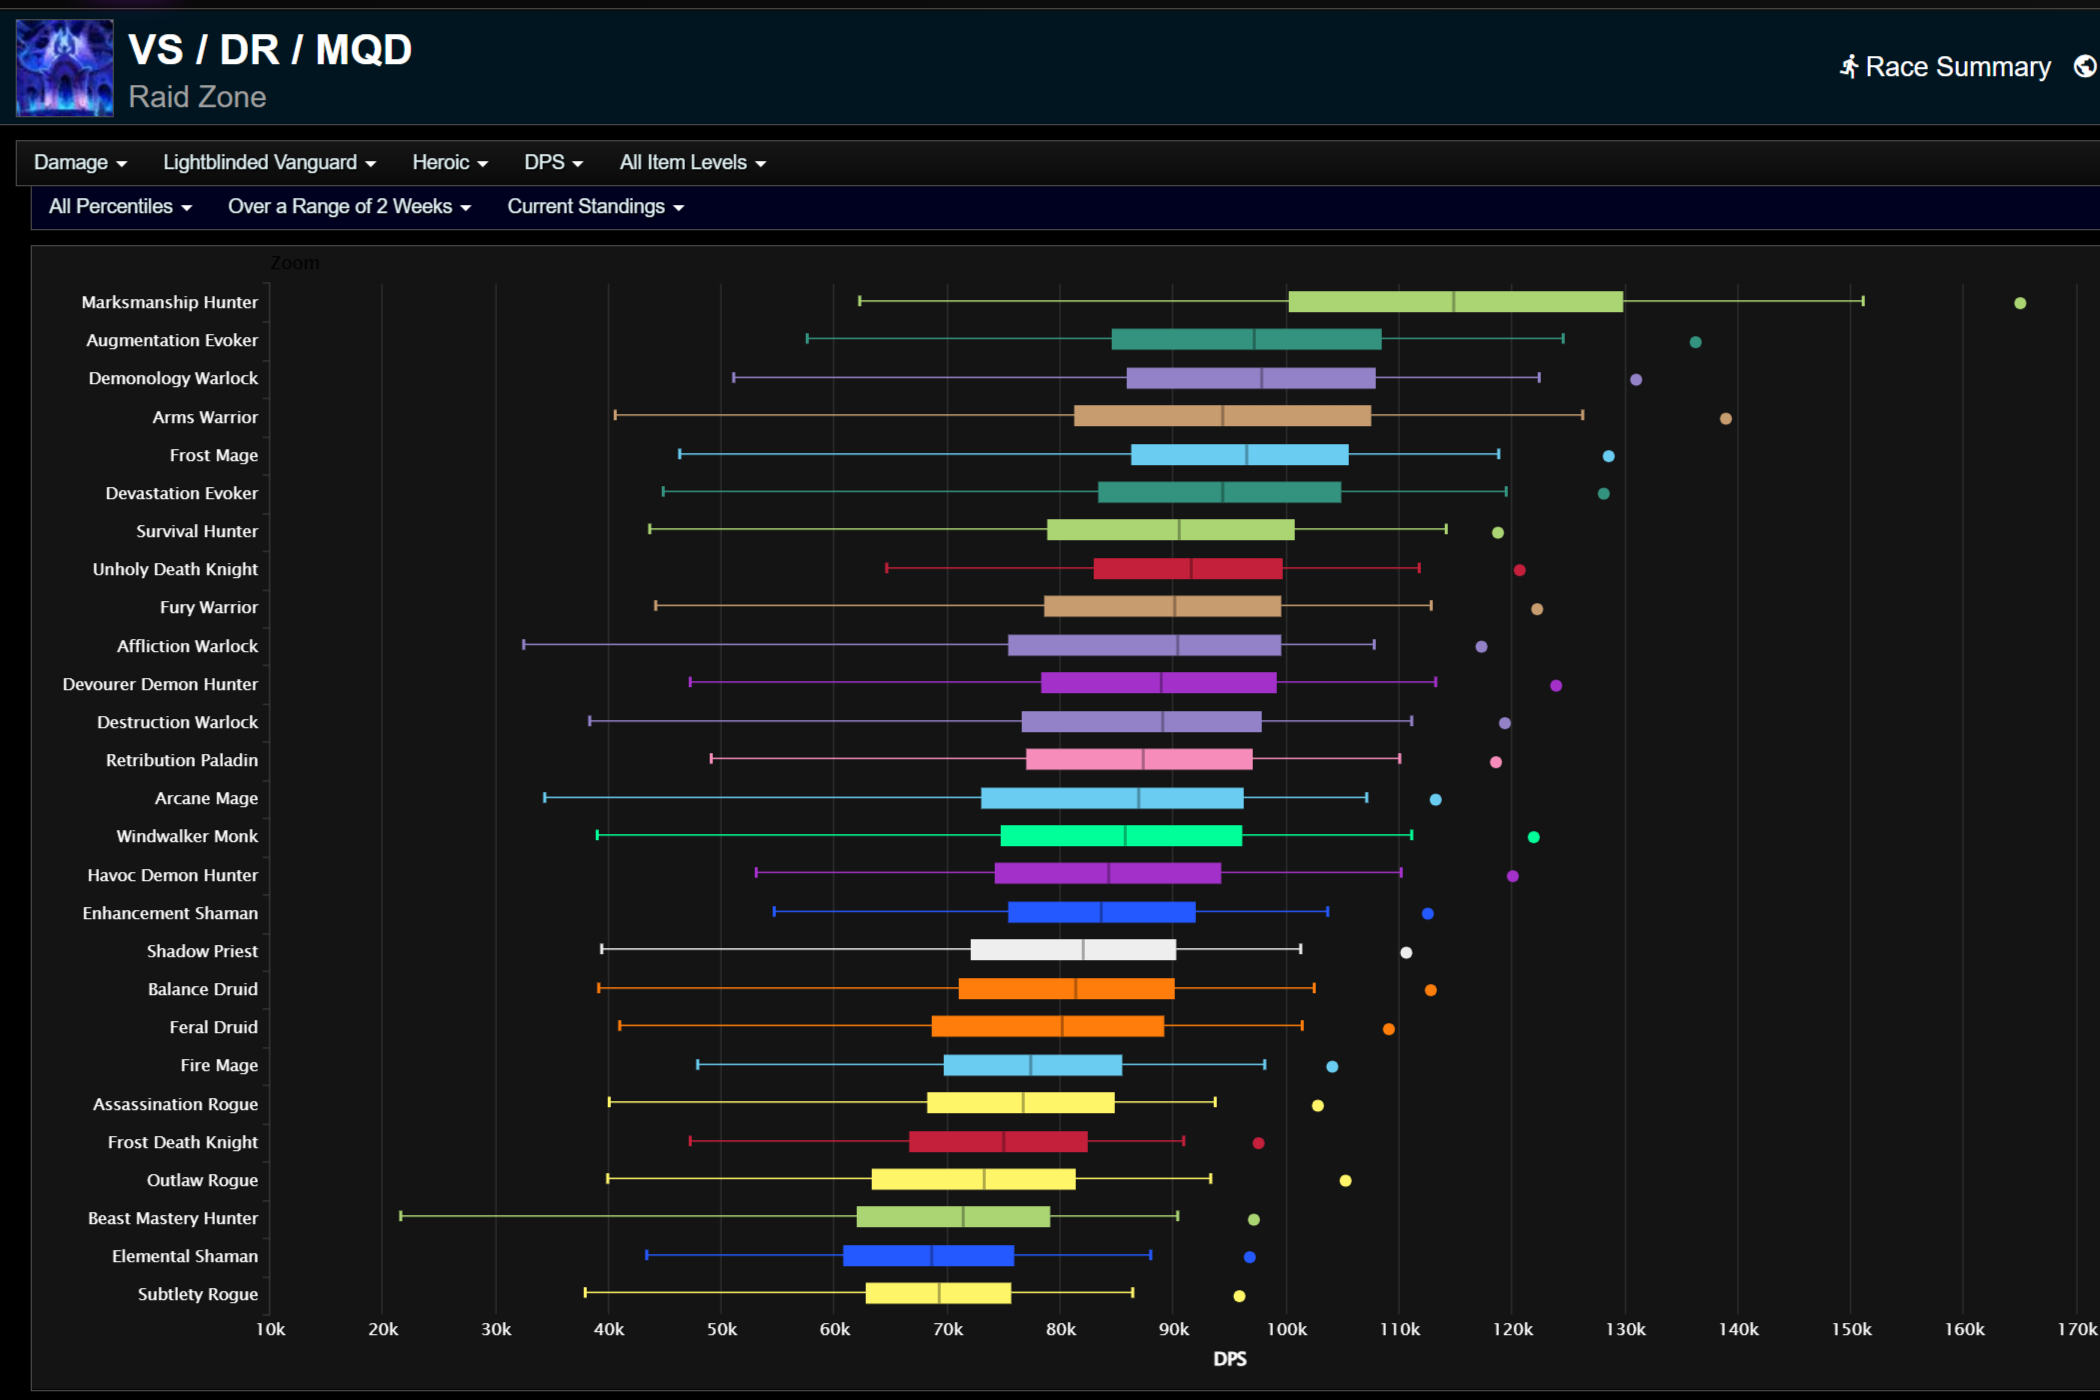2100x1400 pixels.
Task: Open the Current Standings menu
Action: [x=595, y=207]
